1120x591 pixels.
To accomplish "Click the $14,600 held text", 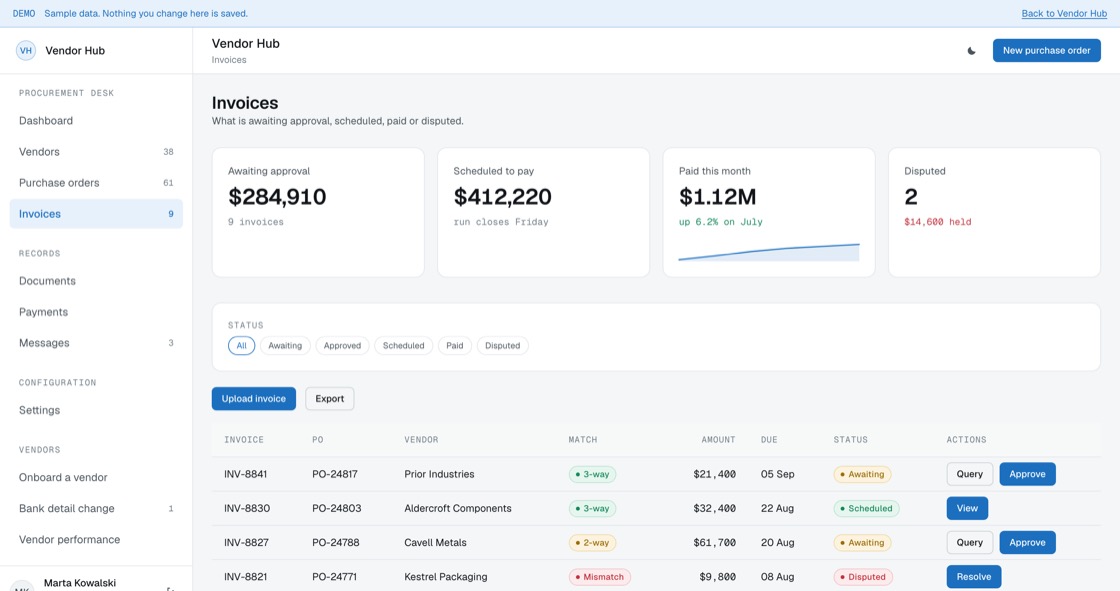I will 937,222.
